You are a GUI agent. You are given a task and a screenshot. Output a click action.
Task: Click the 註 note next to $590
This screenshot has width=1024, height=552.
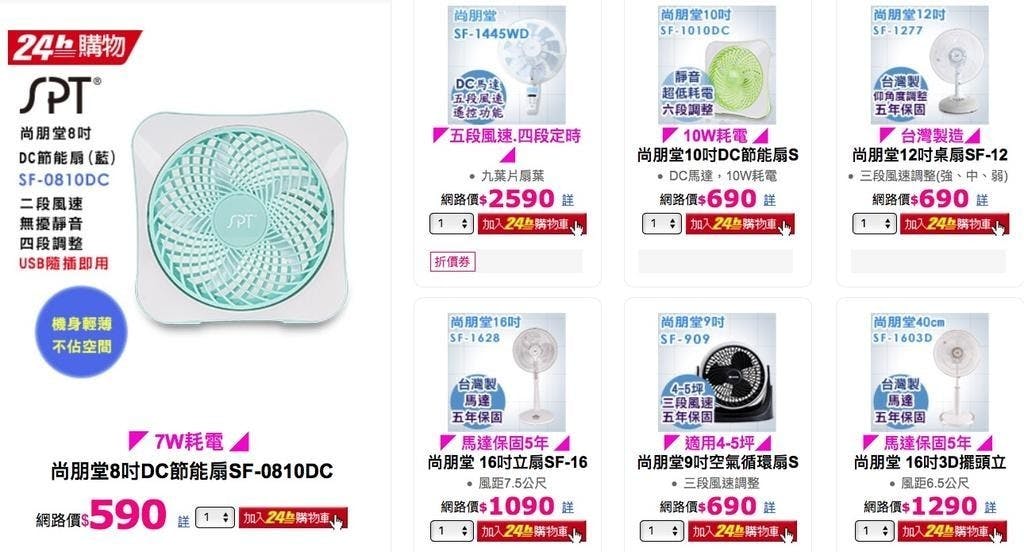click(184, 521)
